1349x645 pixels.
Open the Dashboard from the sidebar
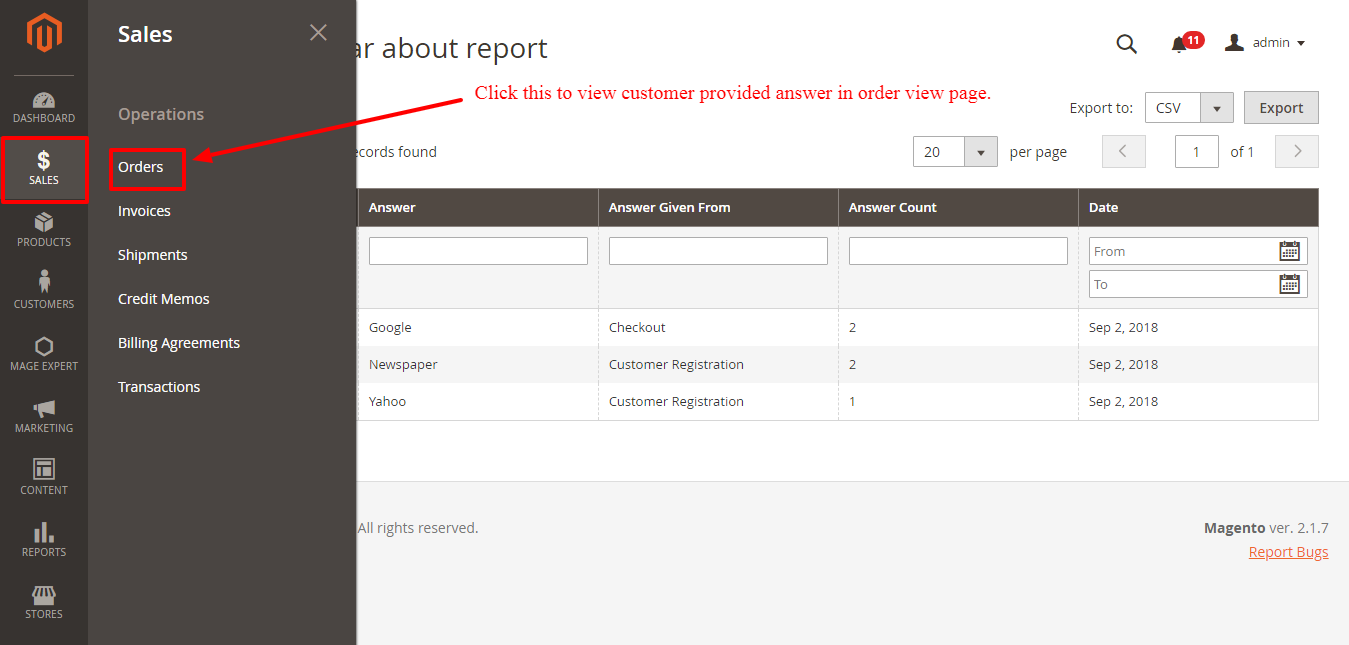pos(43,105)
